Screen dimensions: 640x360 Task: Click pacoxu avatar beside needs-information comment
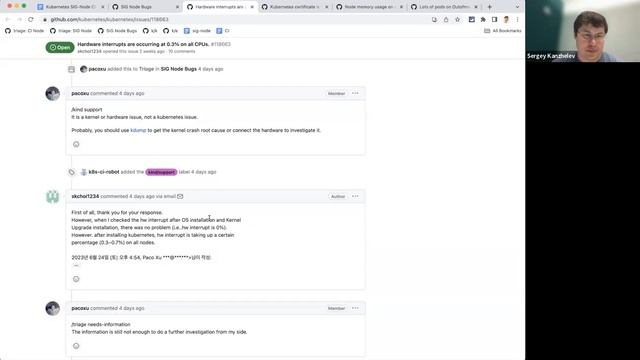pyautogui.click(x=53, y=308)
